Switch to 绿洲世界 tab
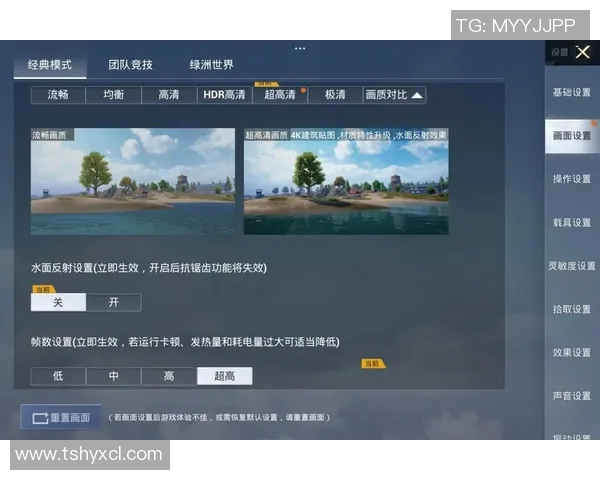 tap(212, 65)
